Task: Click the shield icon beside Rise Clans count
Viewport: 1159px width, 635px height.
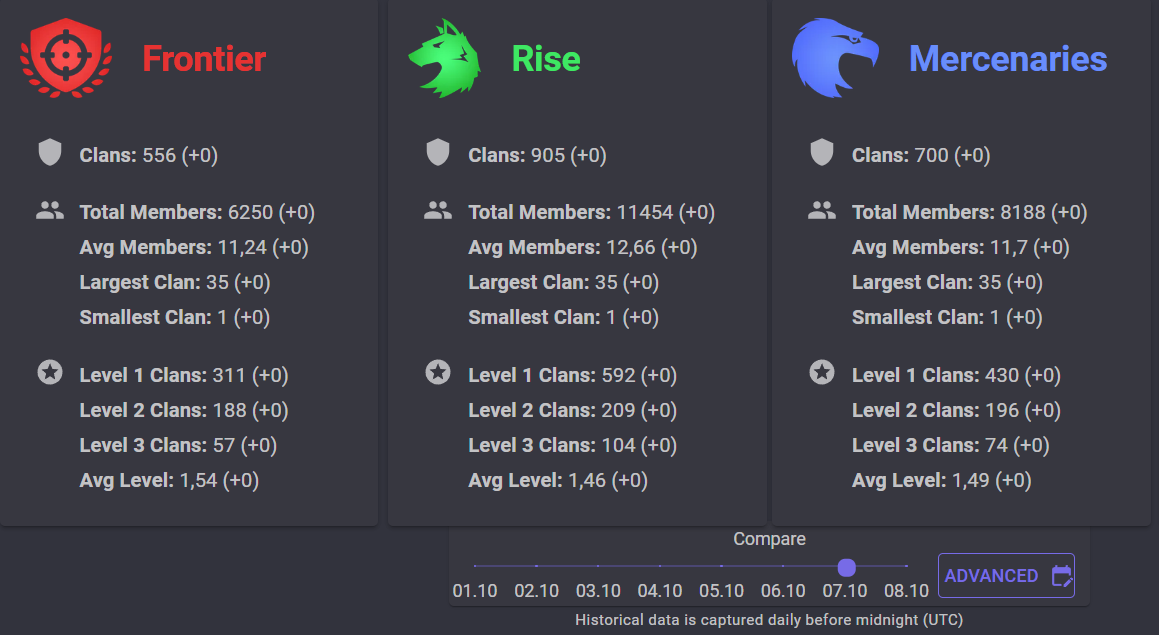Action: [438, 153]
